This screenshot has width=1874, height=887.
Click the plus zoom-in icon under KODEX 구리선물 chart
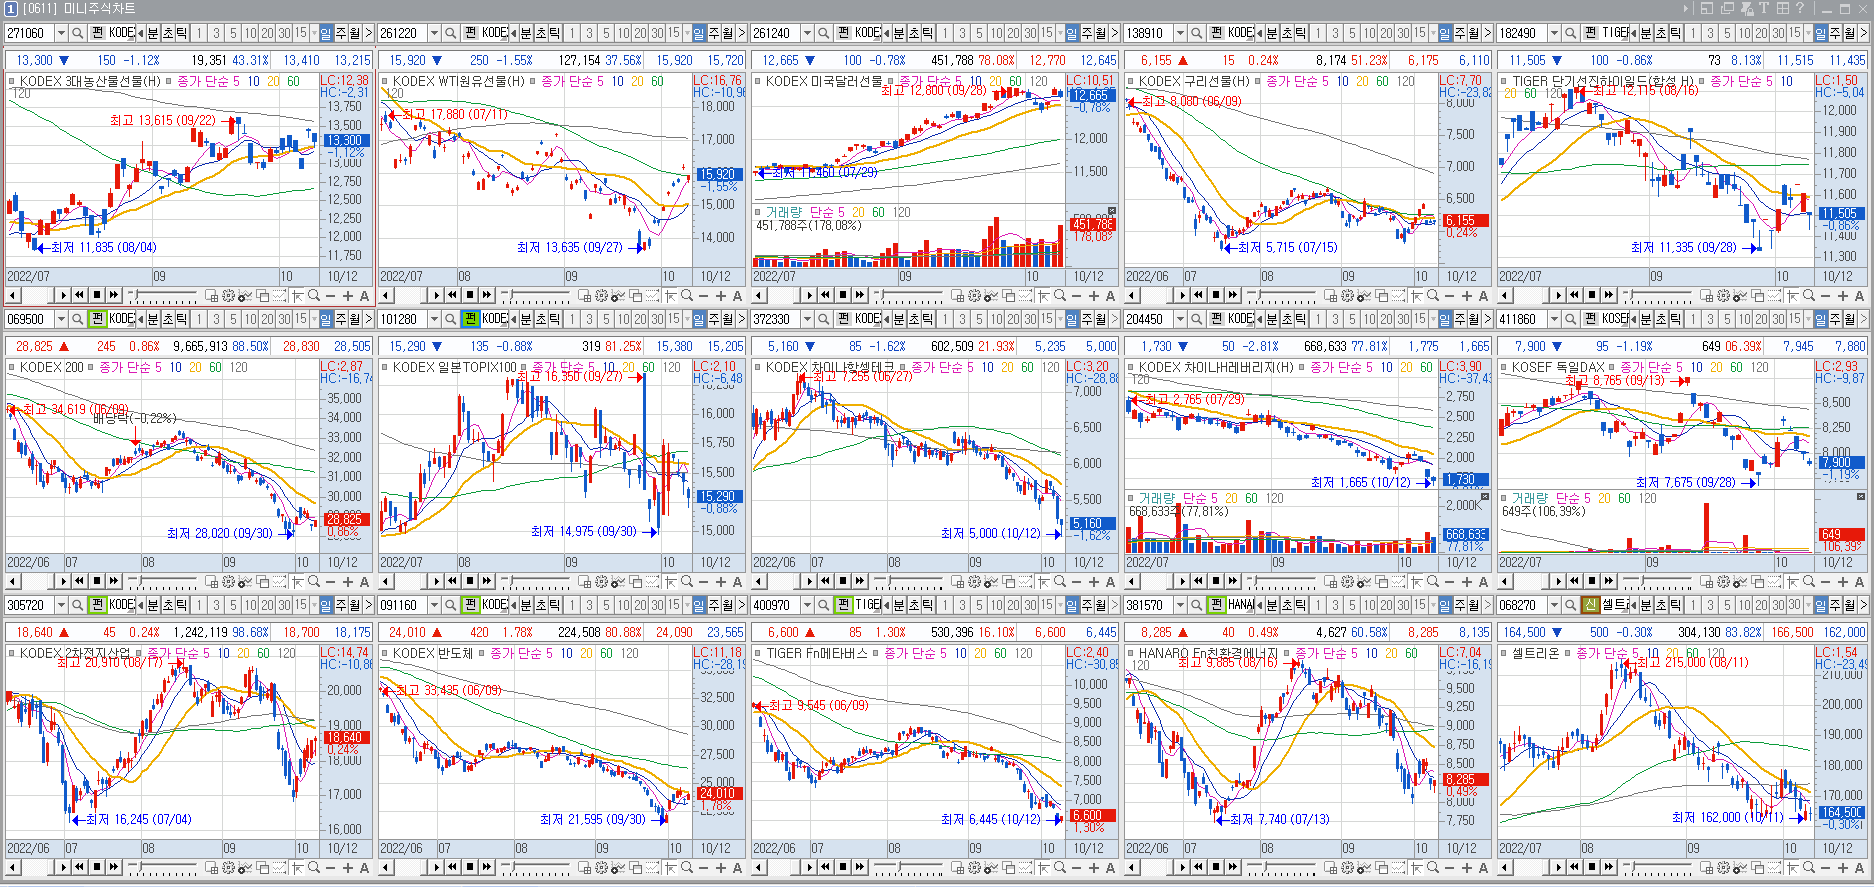tap(1466, 295)
